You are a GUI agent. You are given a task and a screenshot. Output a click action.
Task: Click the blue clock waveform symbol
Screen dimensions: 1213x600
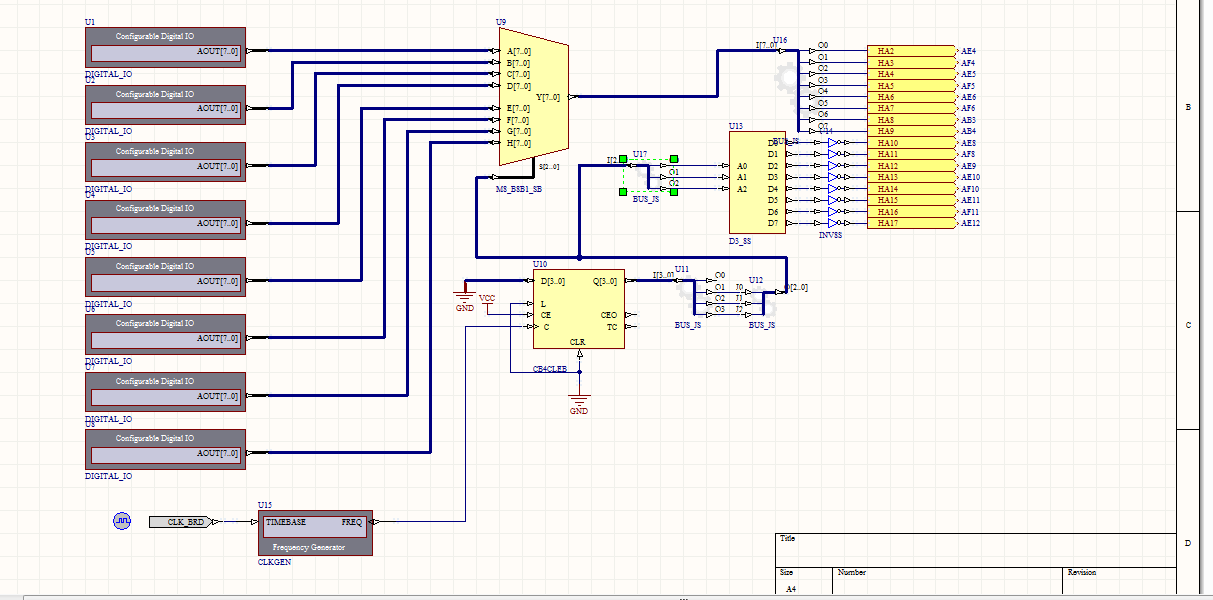pyautogui.click(x=121, y=521)
